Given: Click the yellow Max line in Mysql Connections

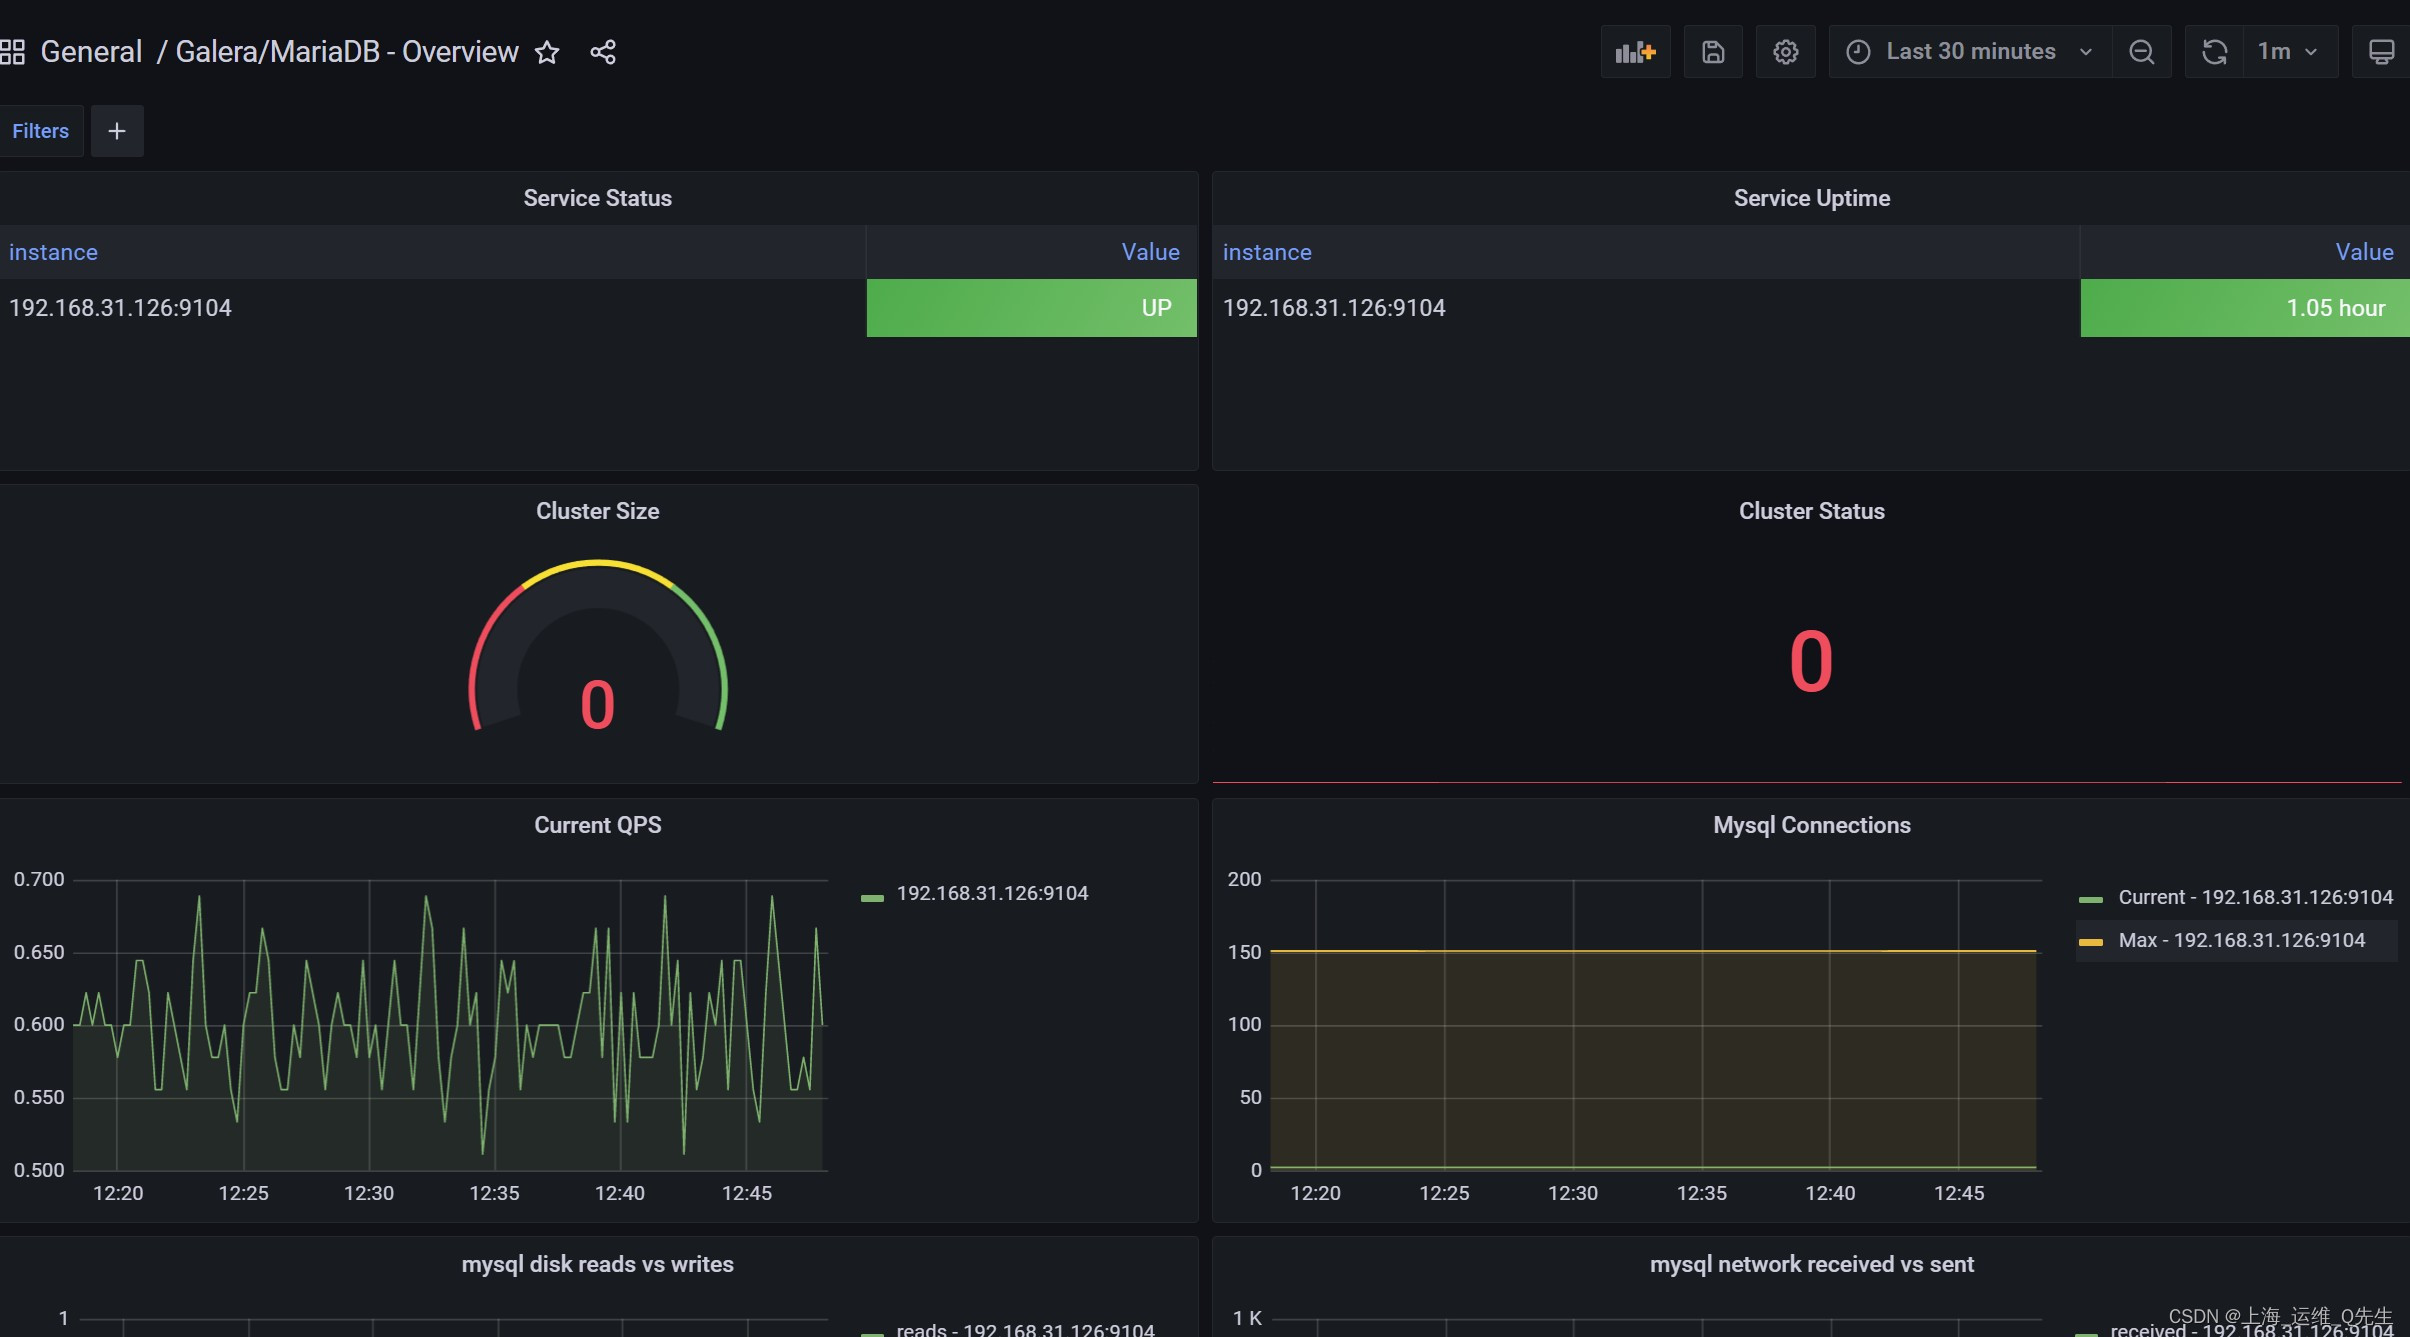Looking at the screenshot, I should [x=1653, y=951].
